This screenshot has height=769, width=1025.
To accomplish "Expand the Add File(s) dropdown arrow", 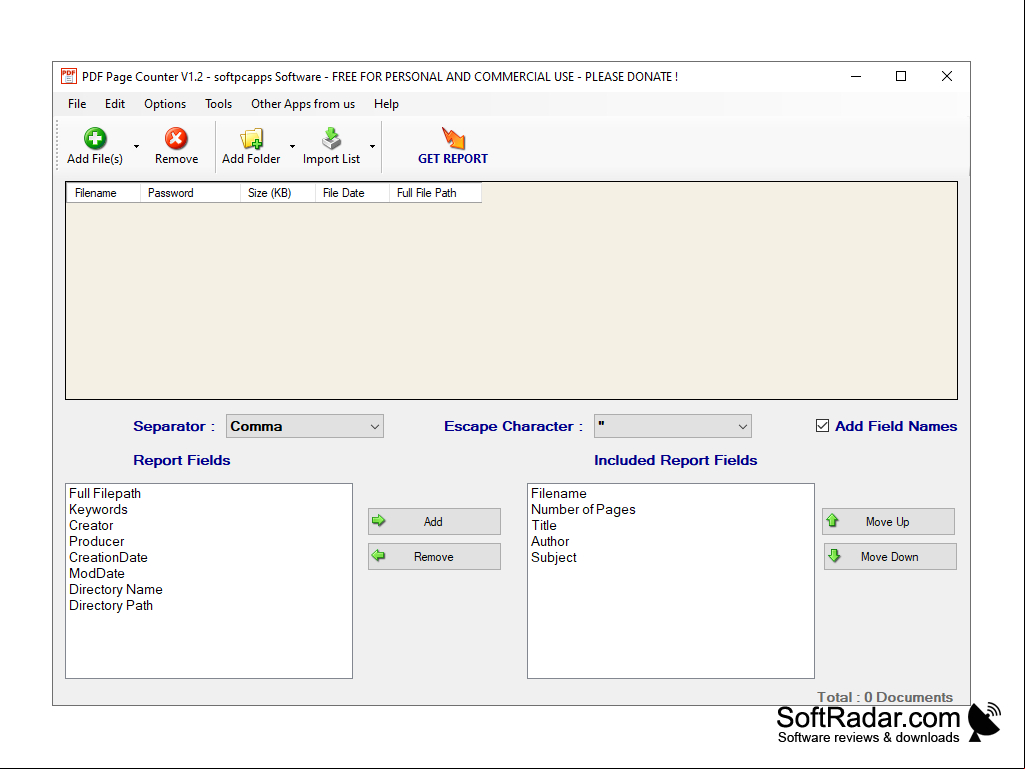I will [x=136, y=146].
